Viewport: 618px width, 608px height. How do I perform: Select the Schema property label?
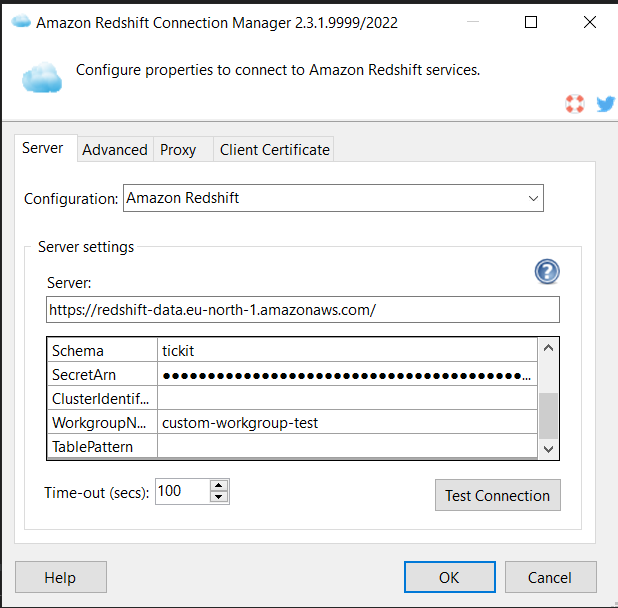tap(102, 350)
